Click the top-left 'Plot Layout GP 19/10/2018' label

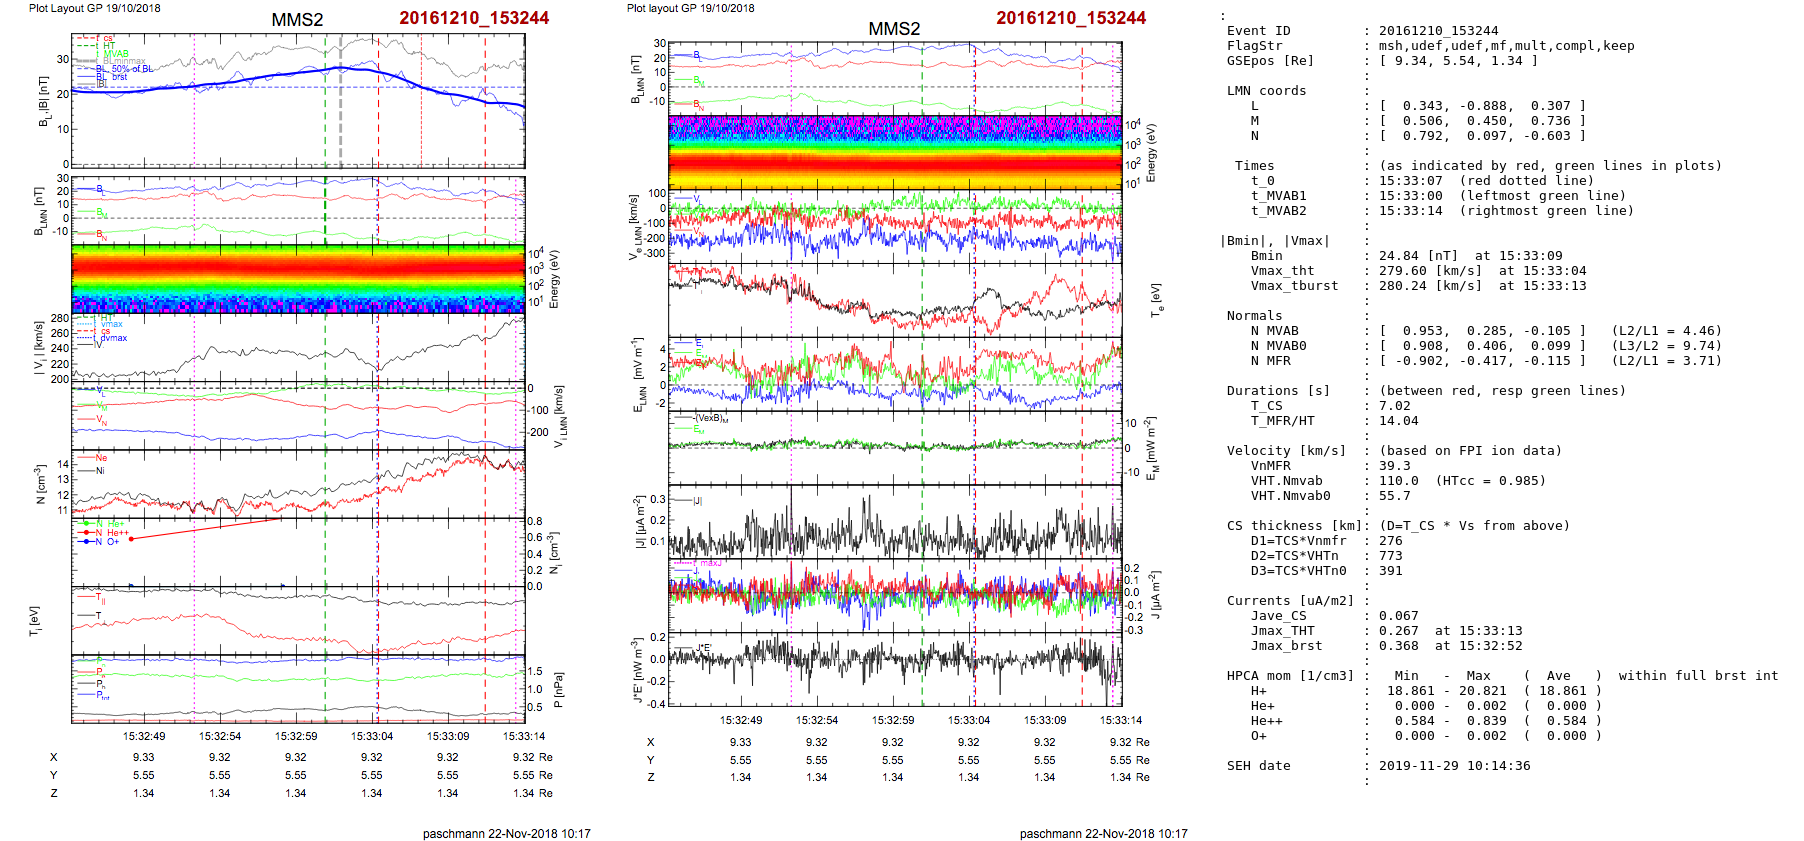pyautogui.click(x=94, y=8)
